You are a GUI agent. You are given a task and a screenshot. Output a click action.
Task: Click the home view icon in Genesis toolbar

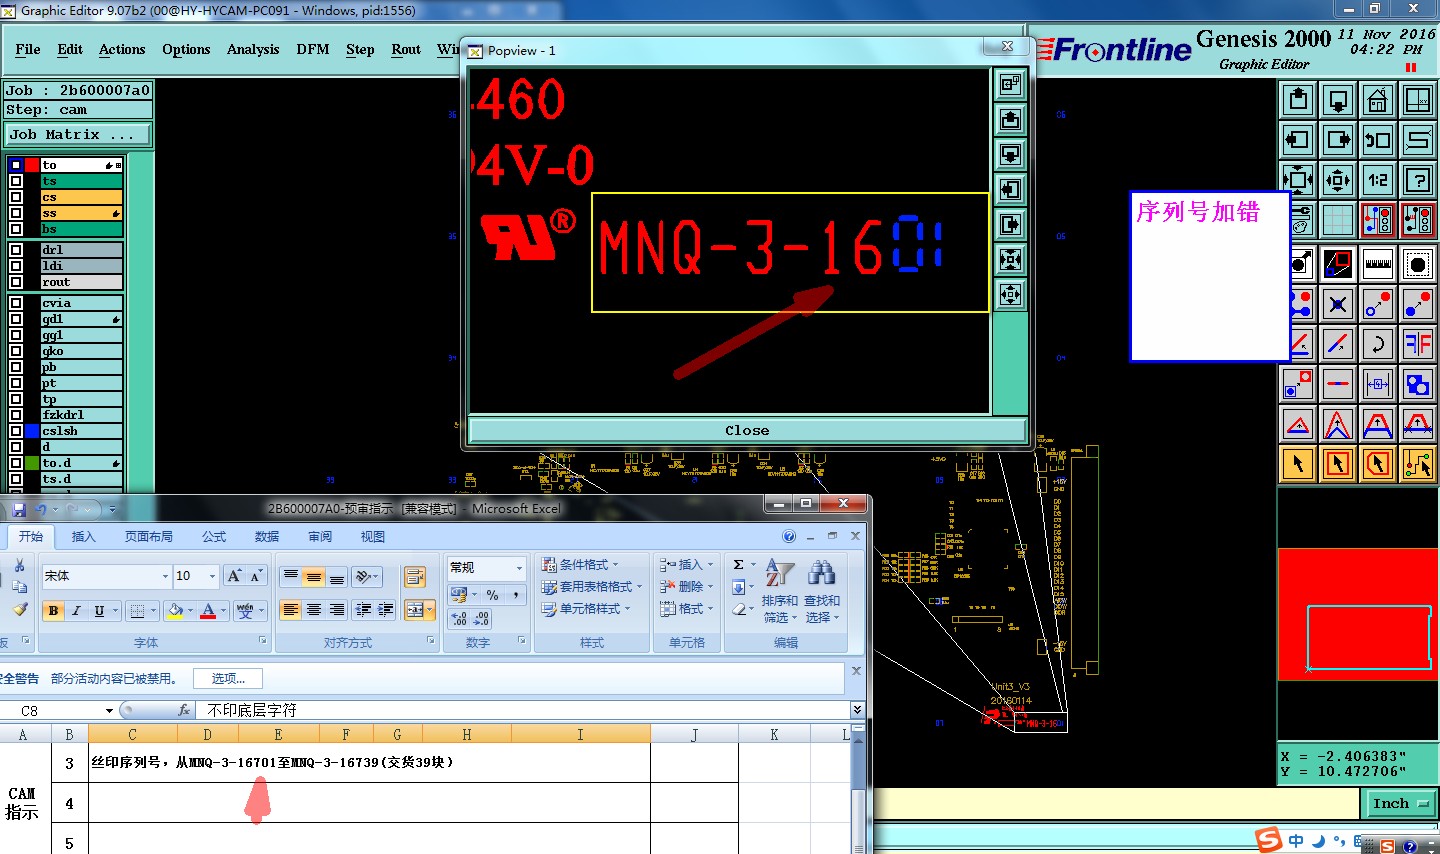[x=1378, y=100]
